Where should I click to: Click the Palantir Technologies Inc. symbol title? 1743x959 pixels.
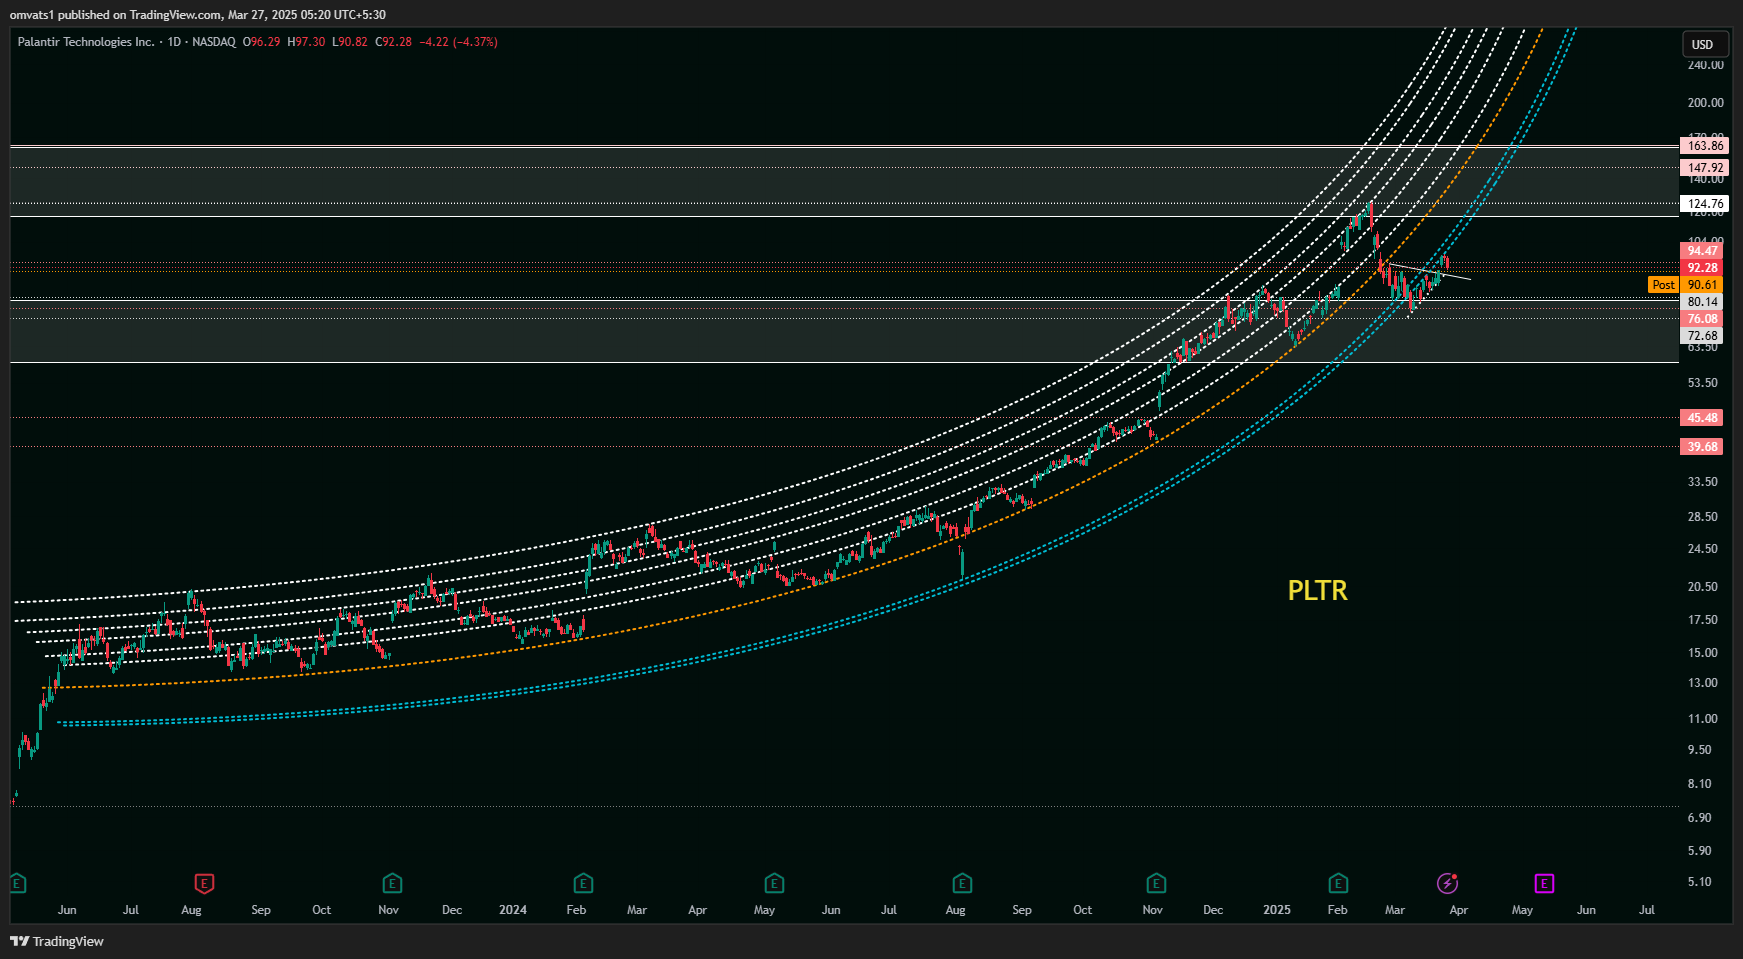86,42
